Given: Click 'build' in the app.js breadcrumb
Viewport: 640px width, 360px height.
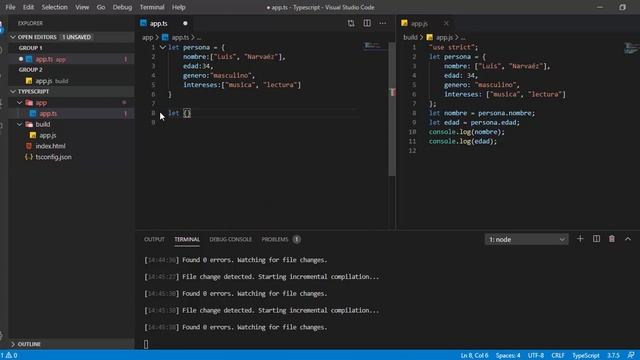Looking at the screenshot, I should (x=410, y=38).
